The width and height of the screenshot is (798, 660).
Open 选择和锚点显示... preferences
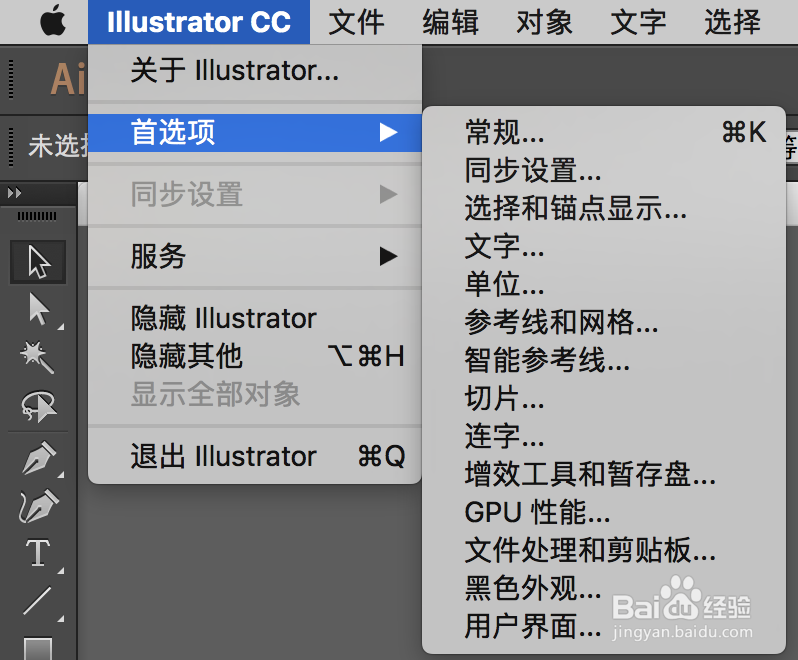point(604,208)
